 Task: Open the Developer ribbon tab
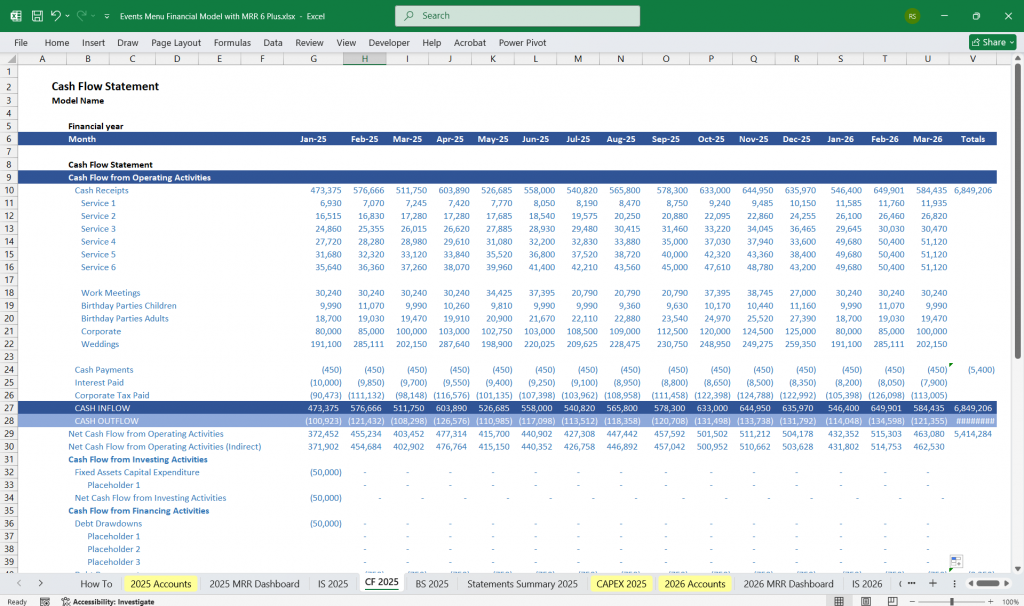point(388,42)
